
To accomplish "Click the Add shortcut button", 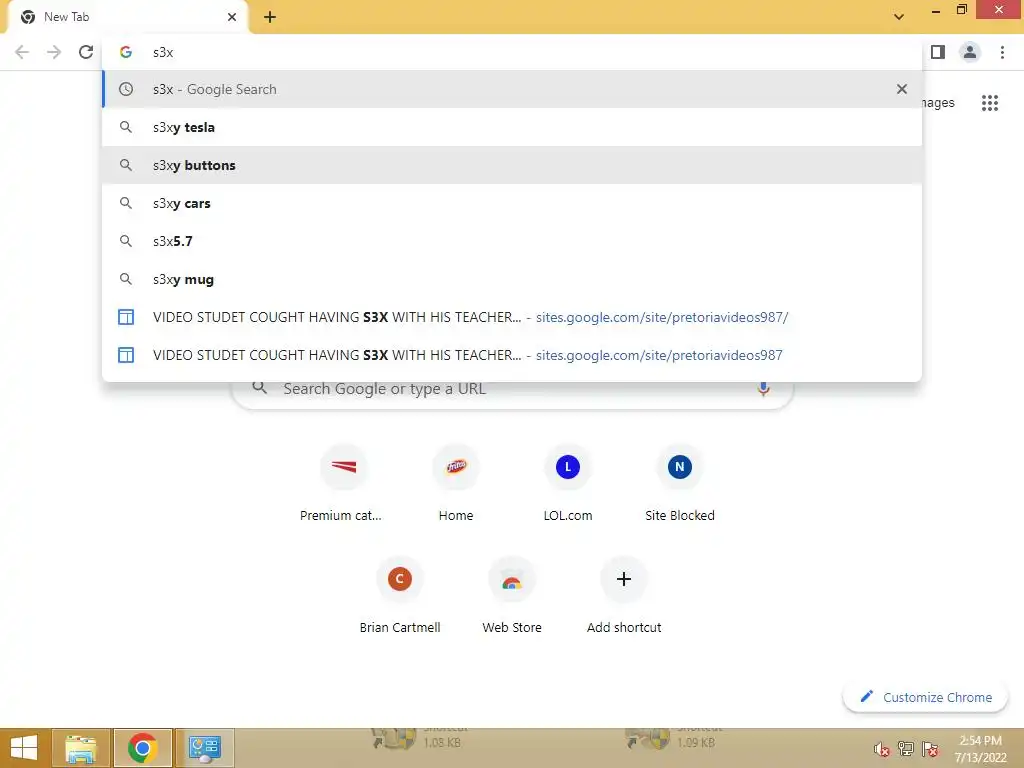I will 624,596.
